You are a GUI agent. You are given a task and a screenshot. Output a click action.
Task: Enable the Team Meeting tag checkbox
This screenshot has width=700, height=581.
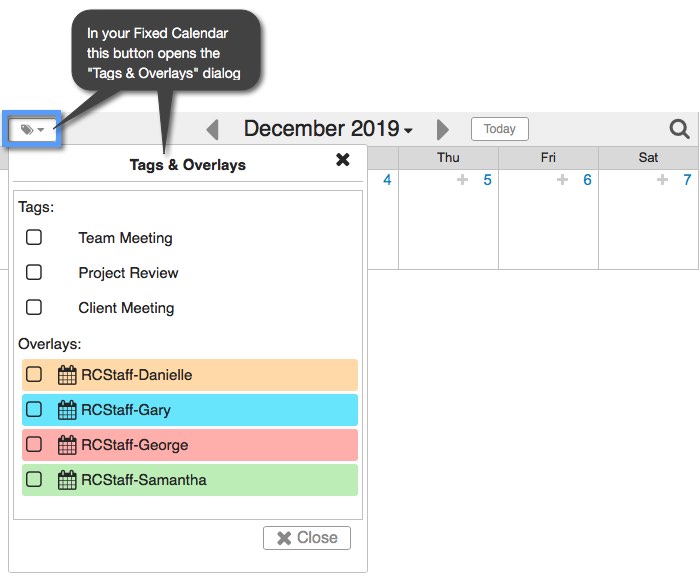coord(34,237)
